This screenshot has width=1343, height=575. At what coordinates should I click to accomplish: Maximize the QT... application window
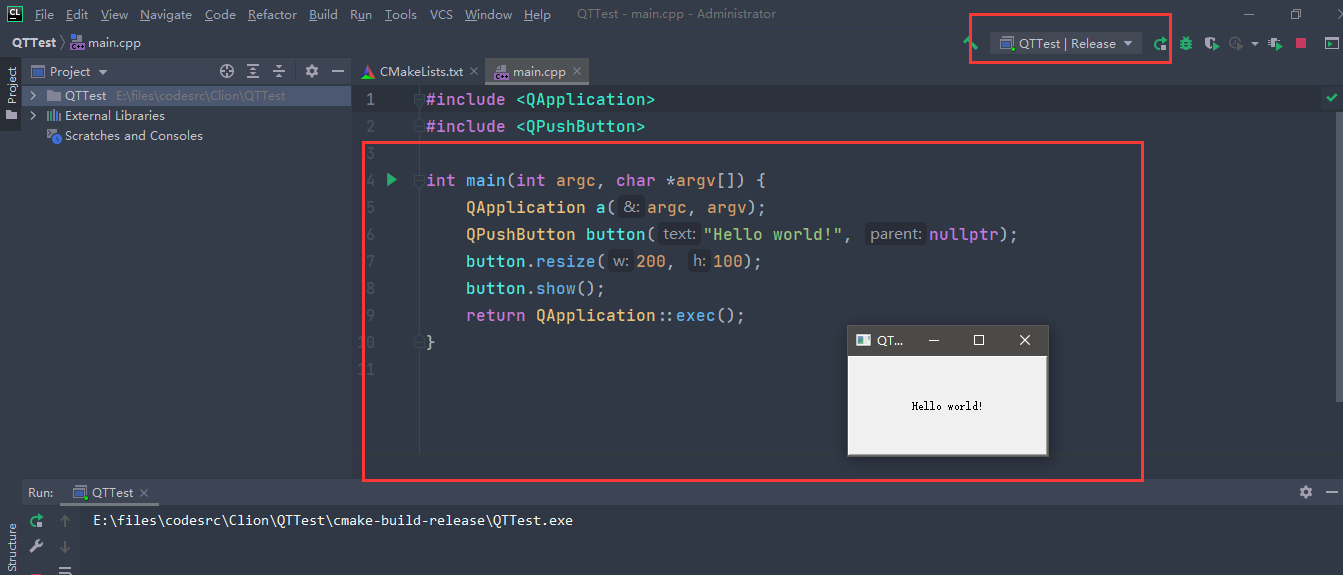tap(979, 340)
